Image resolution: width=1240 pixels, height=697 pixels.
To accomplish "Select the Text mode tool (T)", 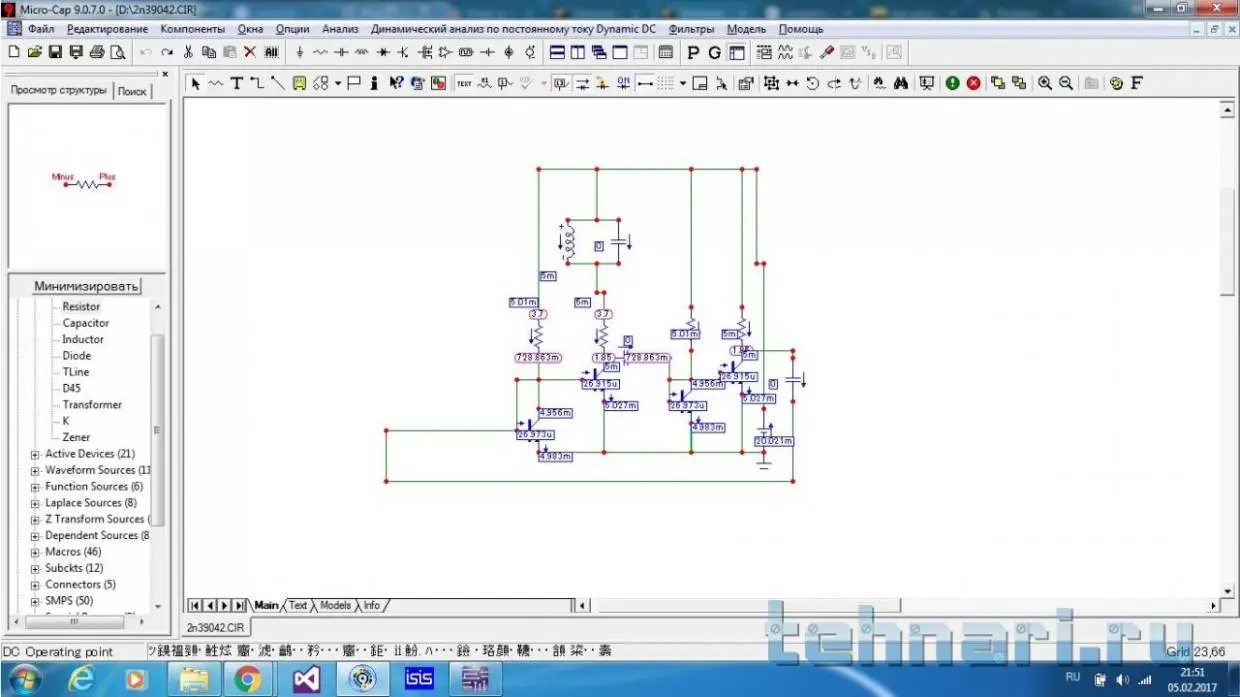I will 237,83.
